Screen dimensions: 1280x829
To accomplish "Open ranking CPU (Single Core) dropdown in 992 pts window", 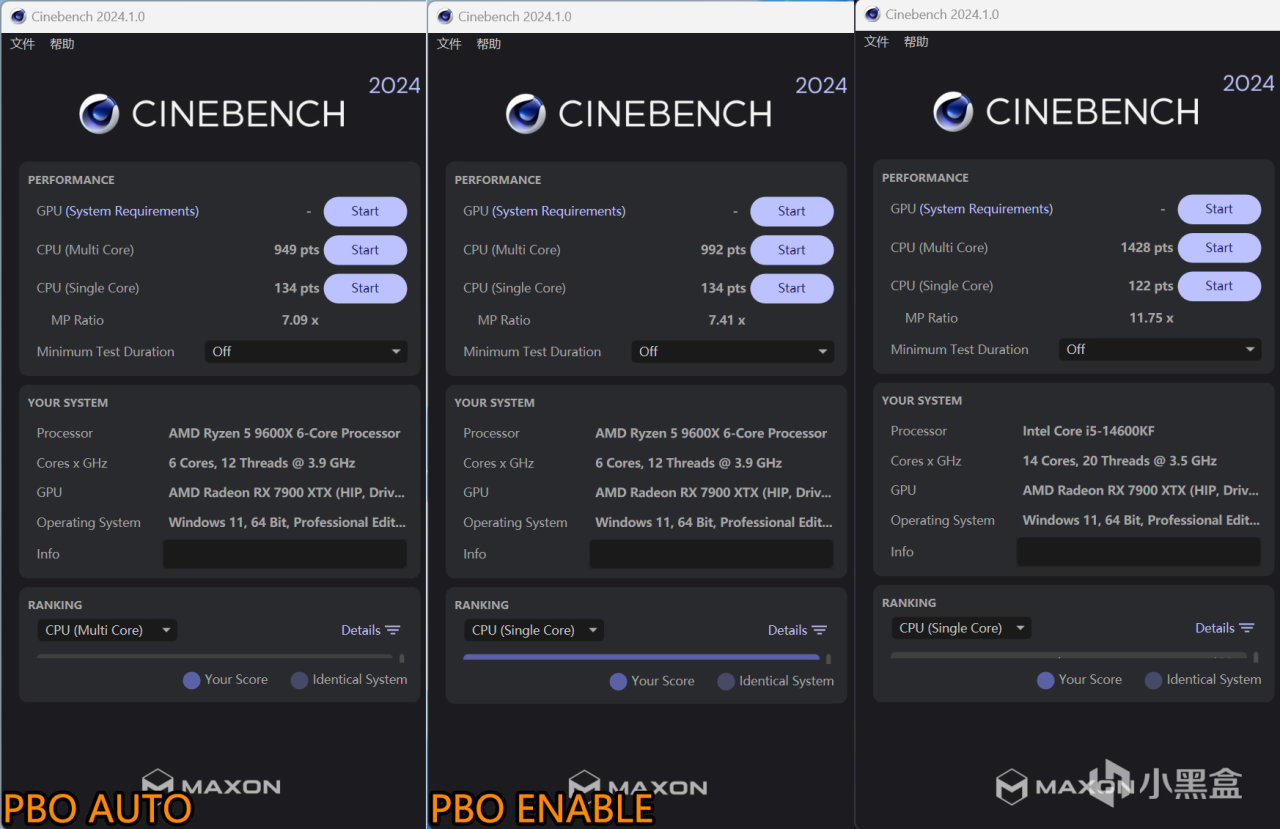I will coord(534,630).
